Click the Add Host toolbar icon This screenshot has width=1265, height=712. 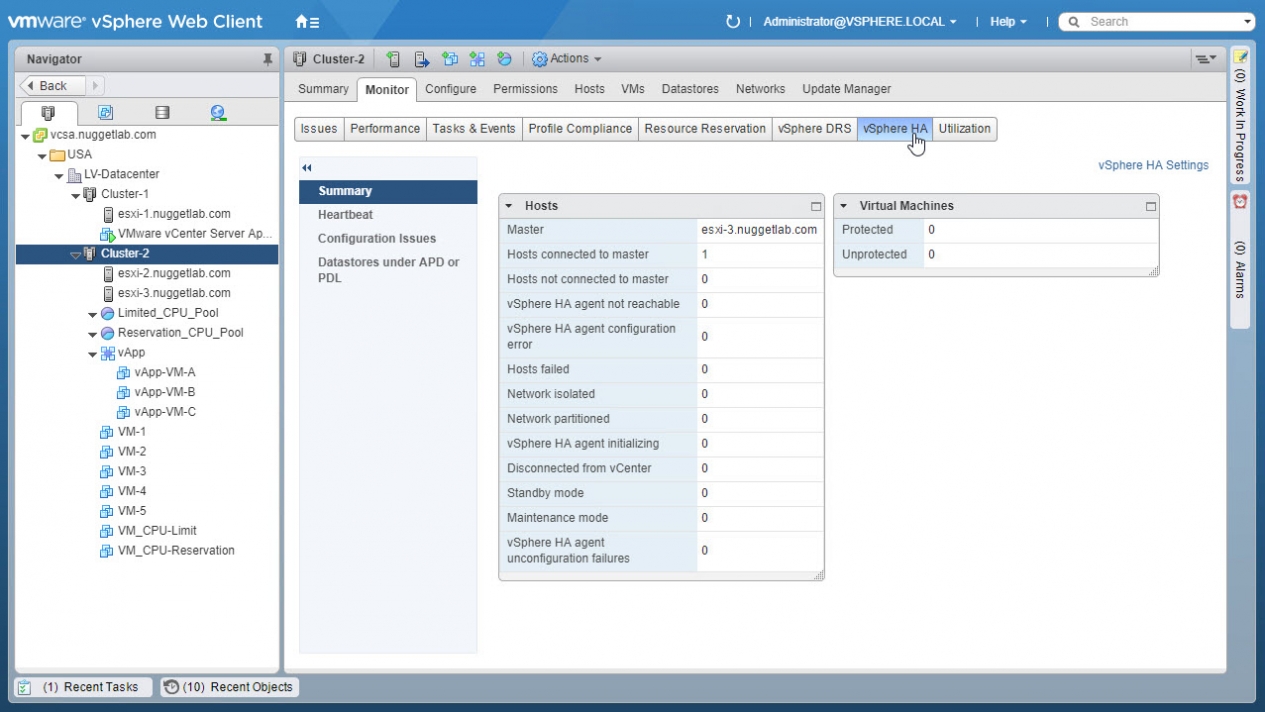coord(393,59)
